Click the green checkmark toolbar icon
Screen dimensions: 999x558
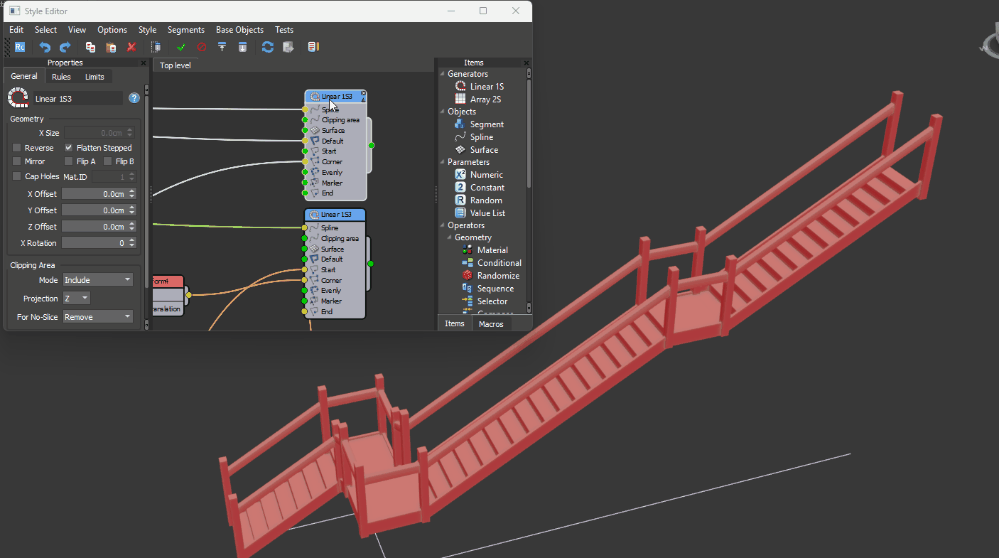click(x=181, y=47)
